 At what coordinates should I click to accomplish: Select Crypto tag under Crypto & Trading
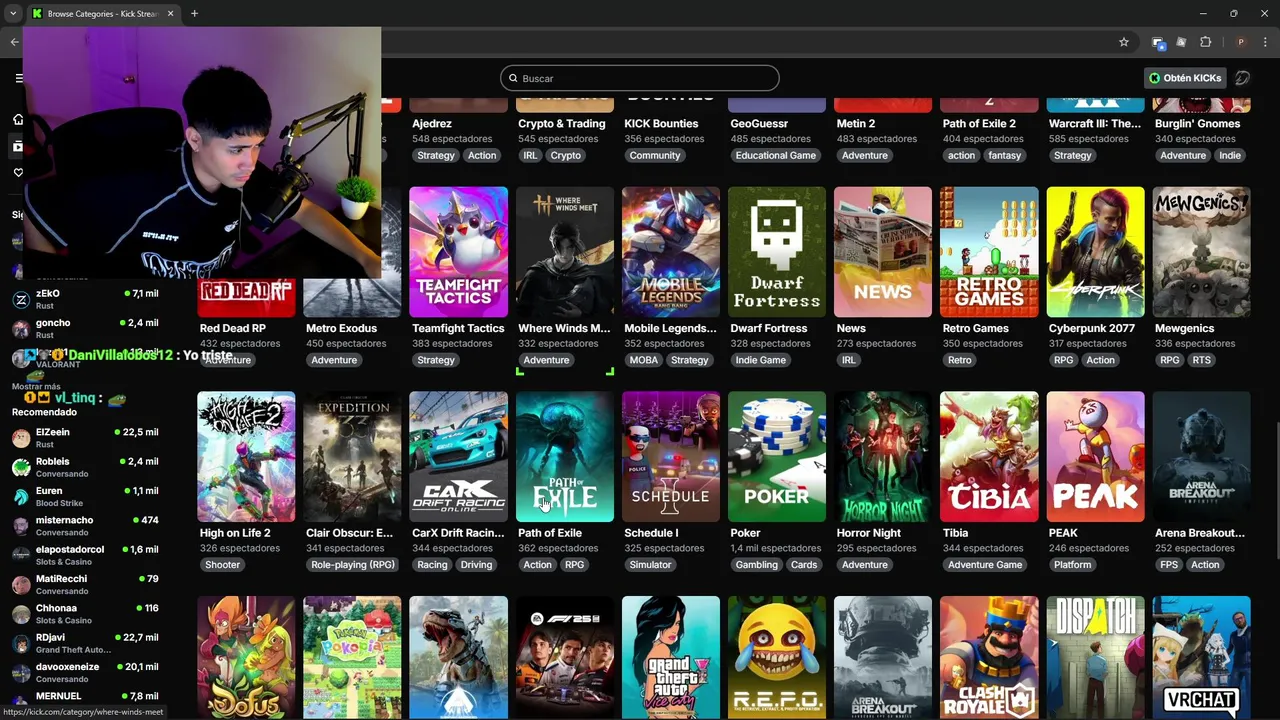[565, 155]
